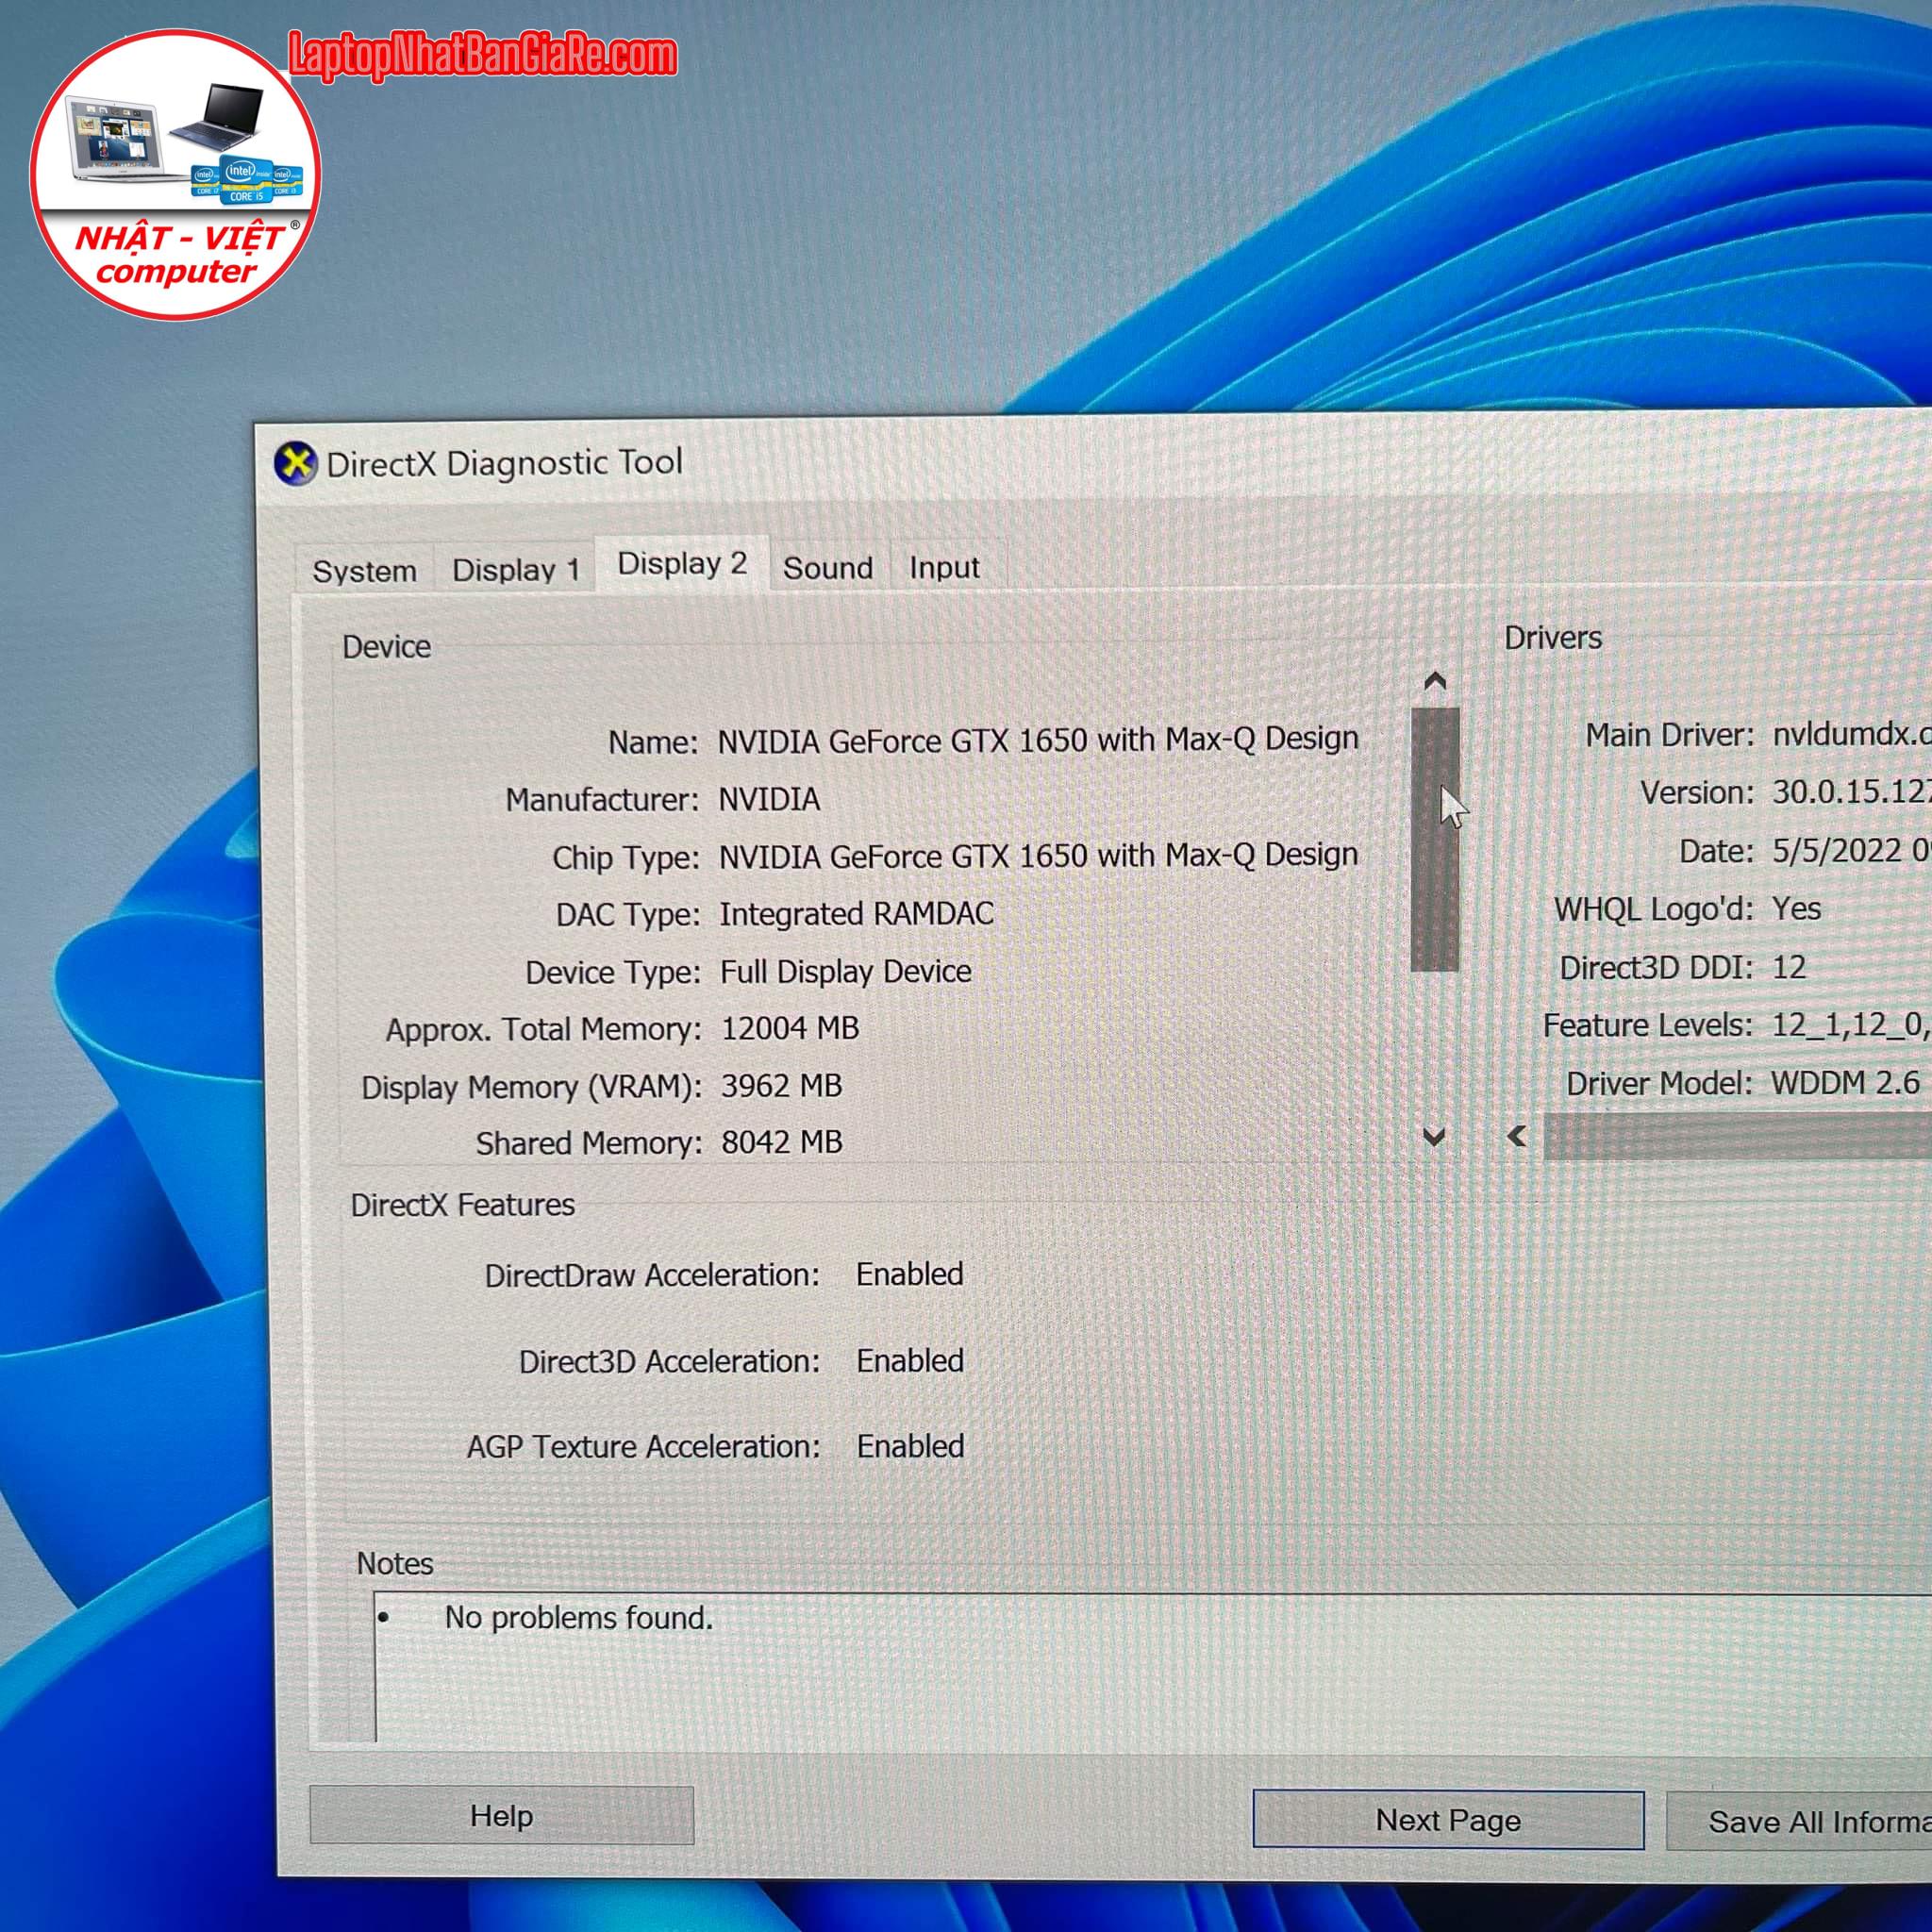Click the LaptopNhatBanGiaRe.com watermark text
The height and width of the screenshot is (1932, 1932).
click(482, 55)
